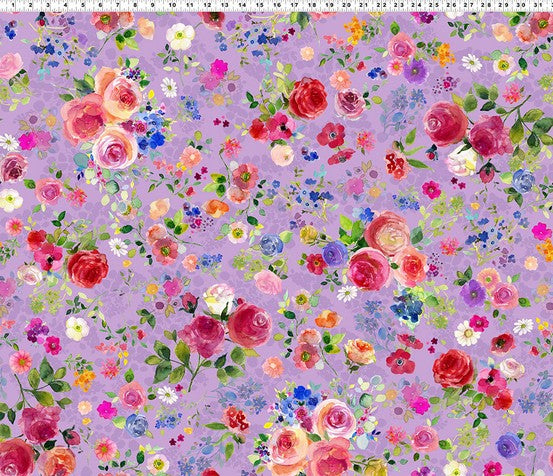
Task: Click the ruler number 13
Action: click(x=225, y=5)
